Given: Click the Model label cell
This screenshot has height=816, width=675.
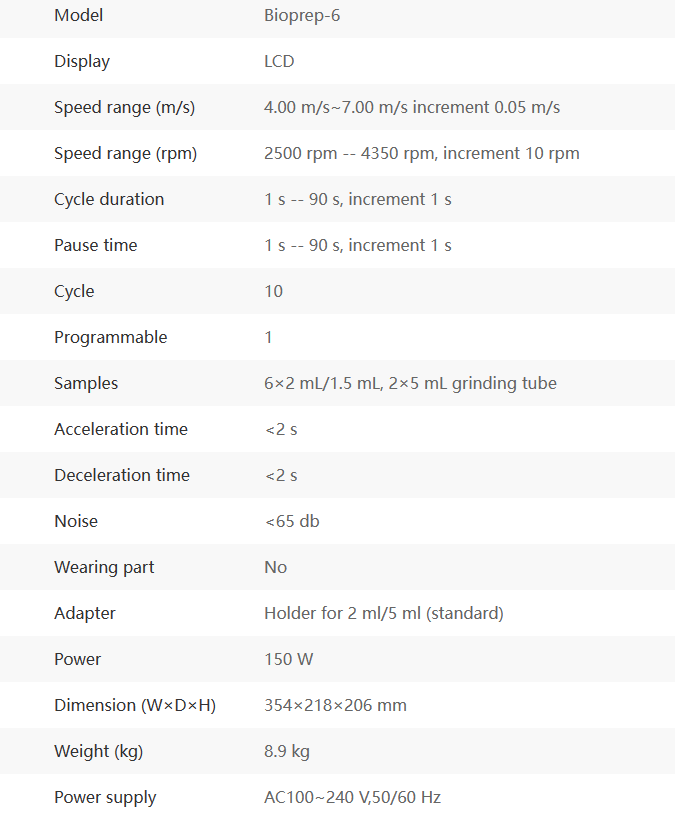Looking at the screenshot, I should (x=79, y=15).
